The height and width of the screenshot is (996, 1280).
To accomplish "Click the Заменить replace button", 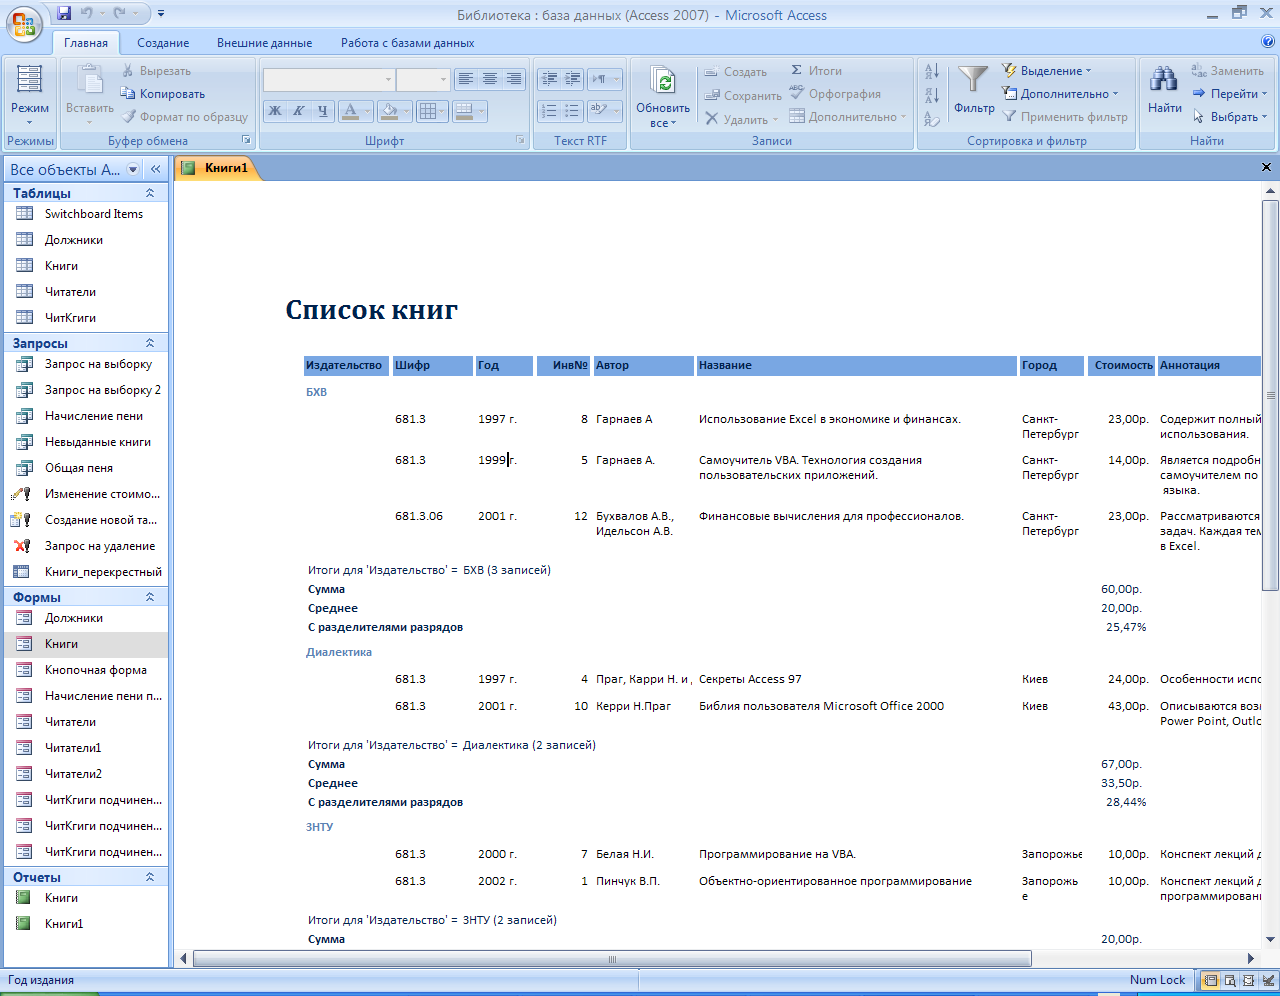I will tap(1228, 71).
